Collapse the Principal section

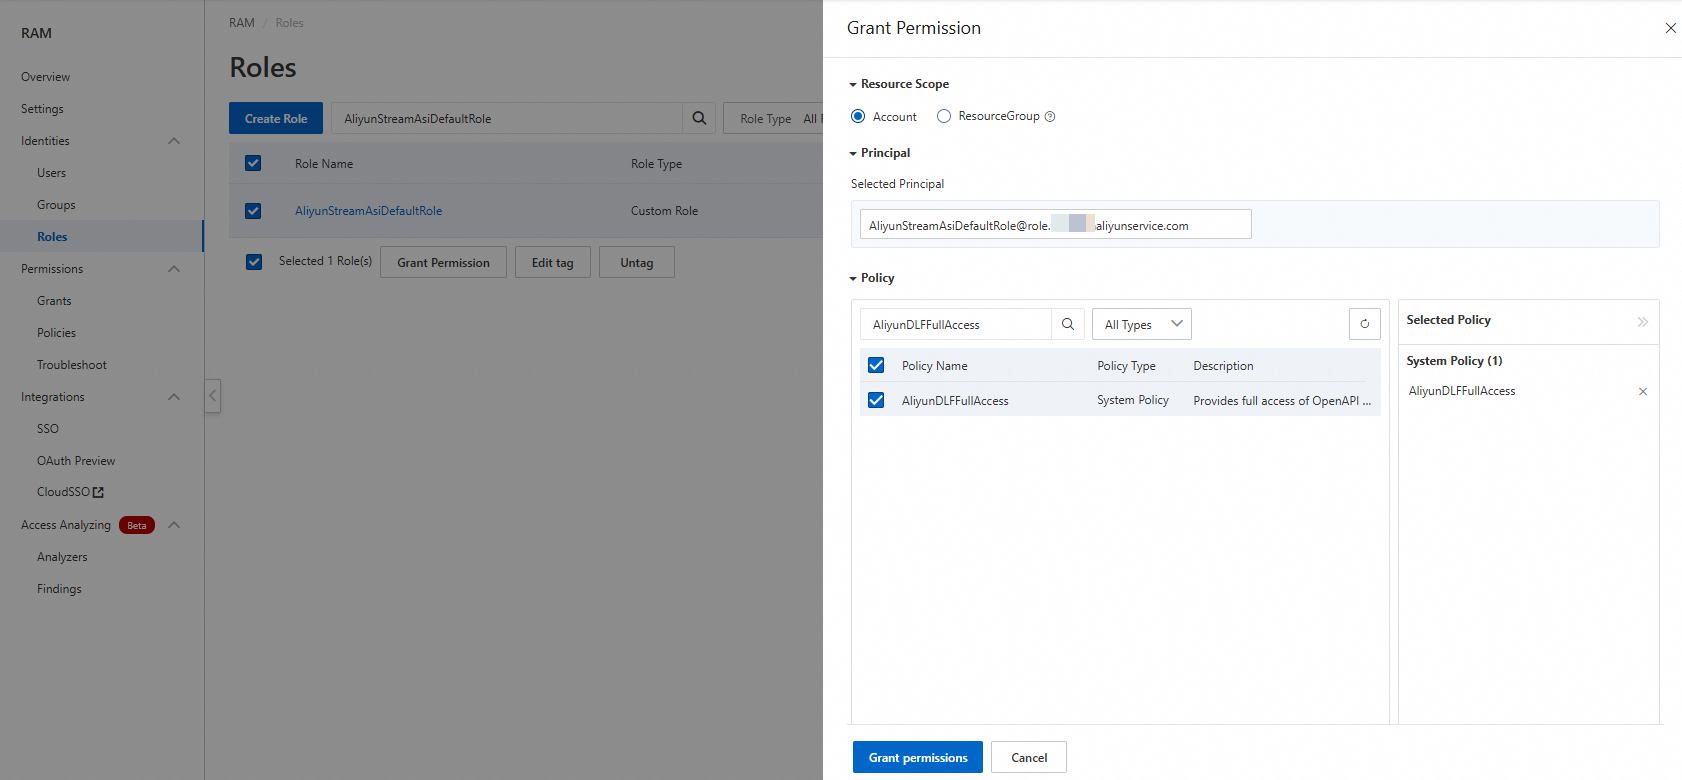point(853,154)
